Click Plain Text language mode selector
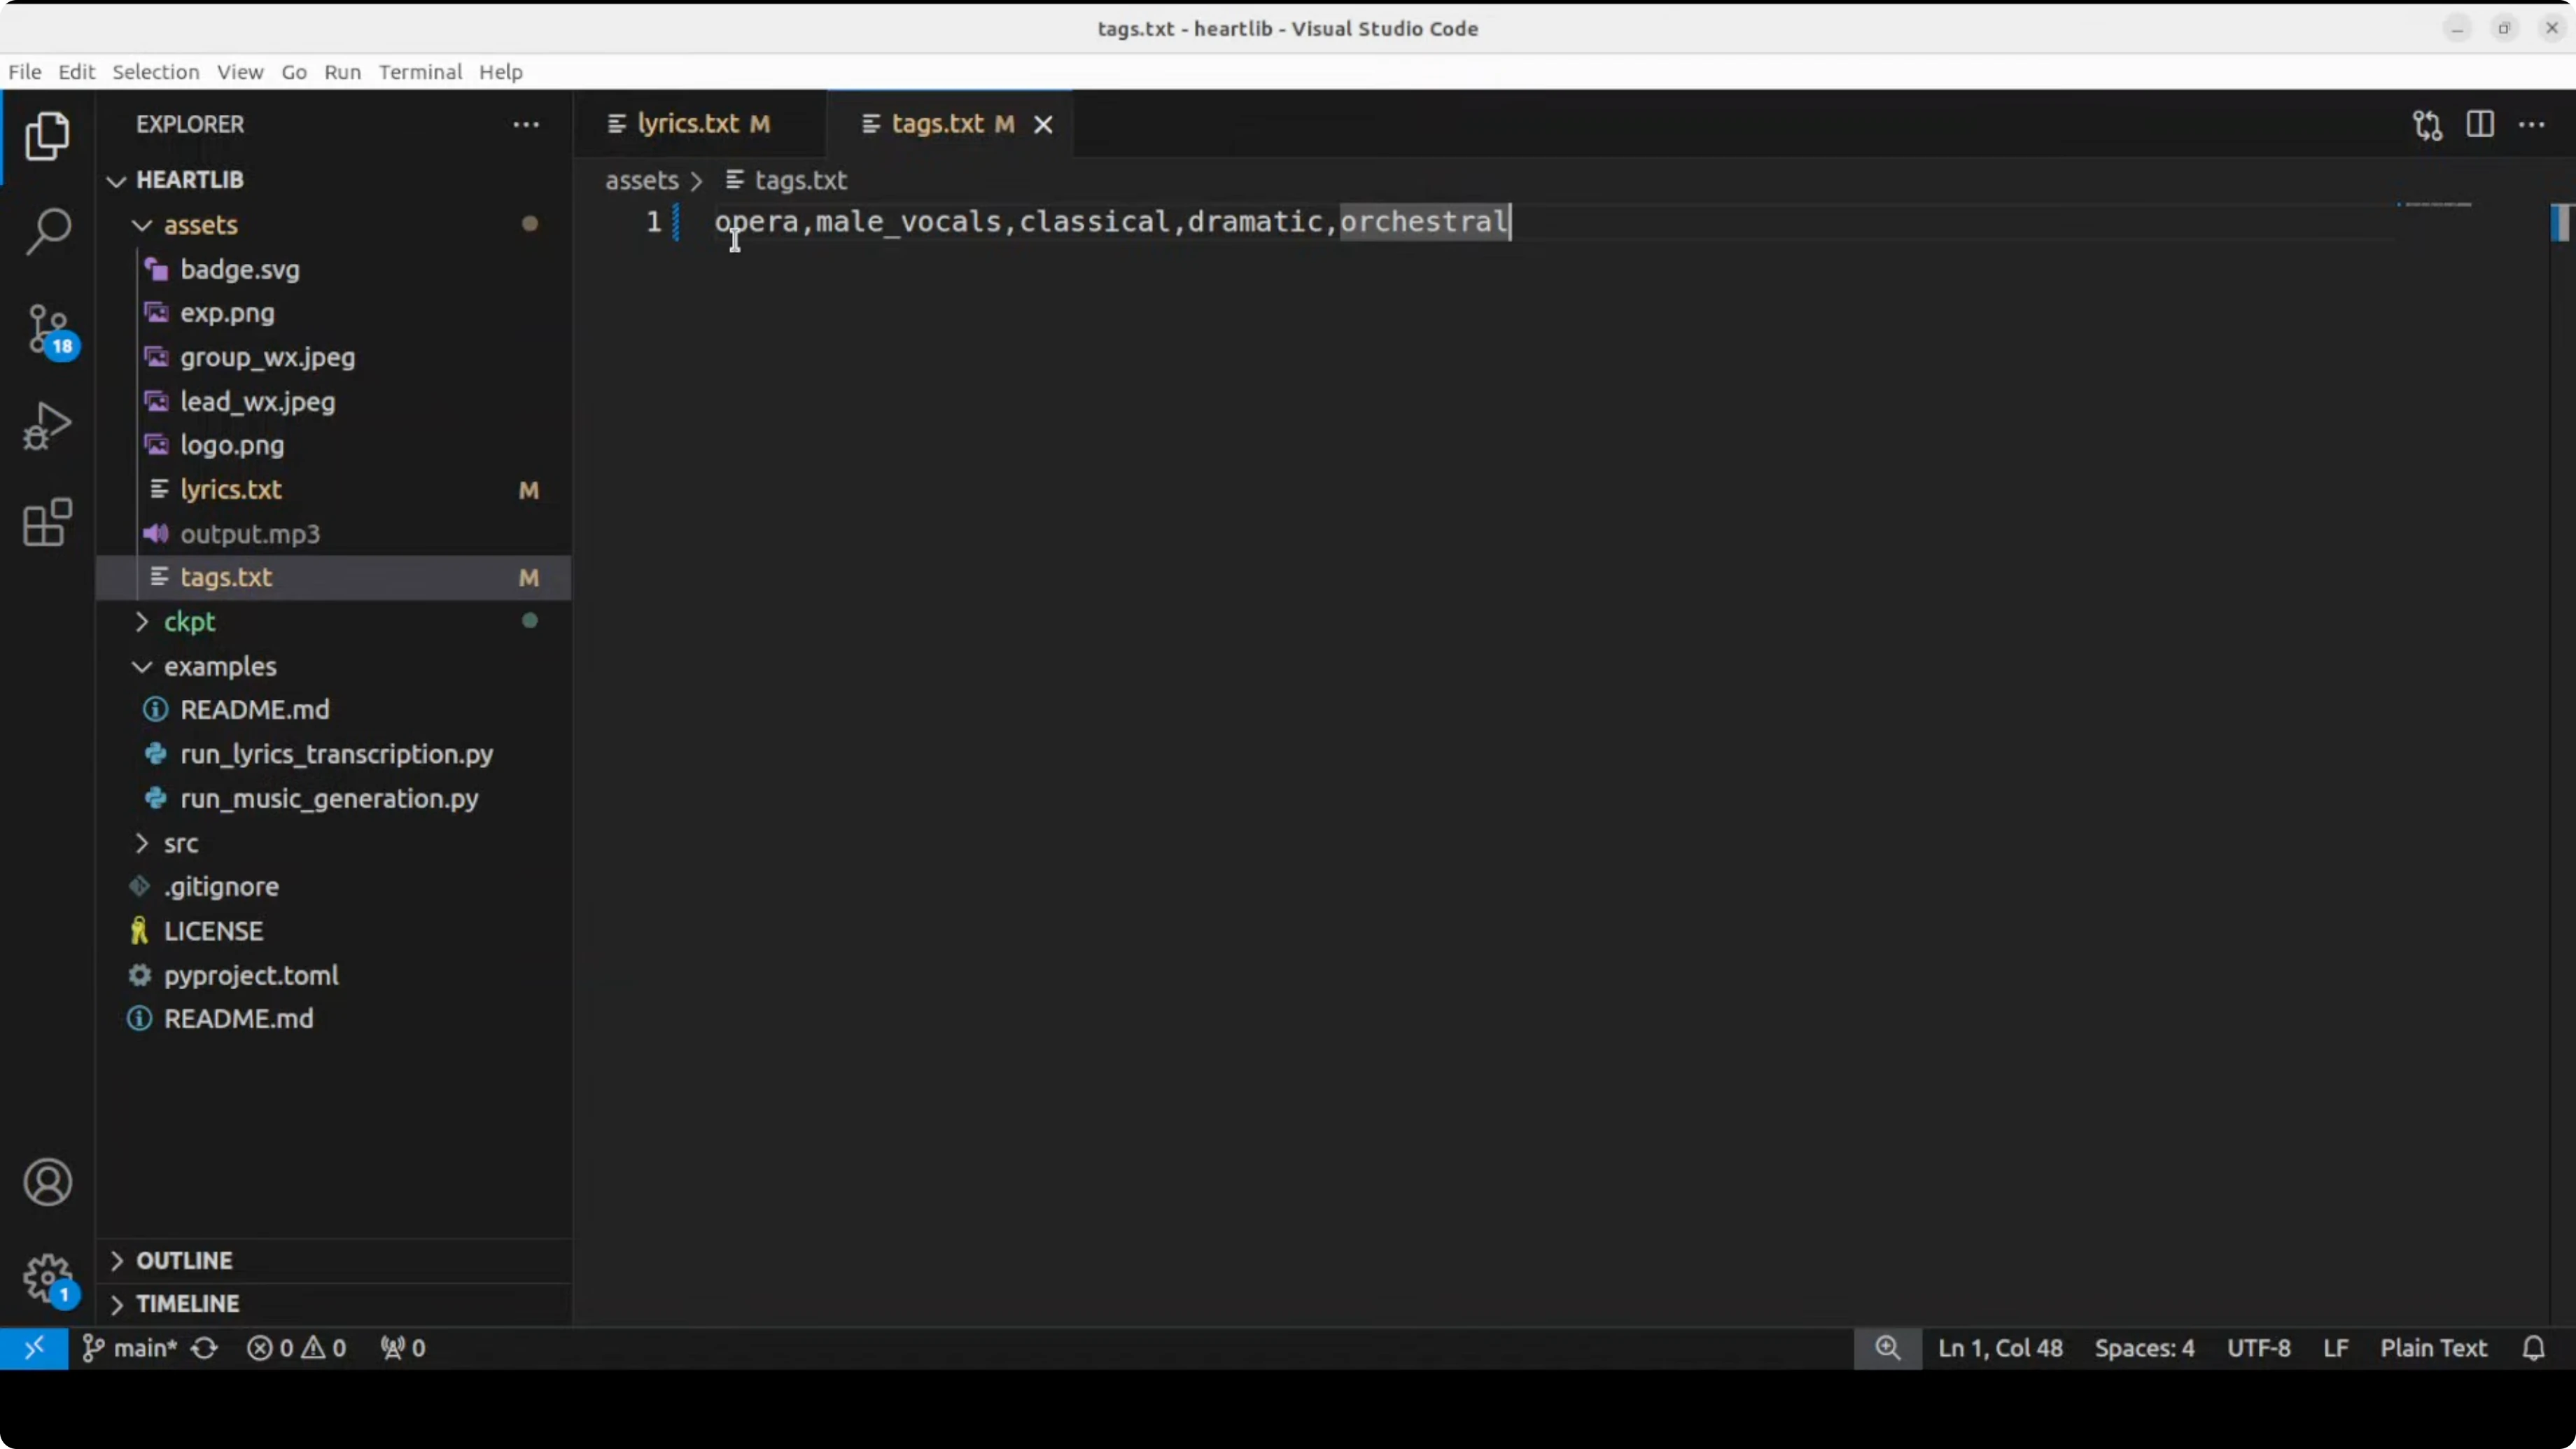Viewport: 2576px width, 1449px height. (2432, 1348)
